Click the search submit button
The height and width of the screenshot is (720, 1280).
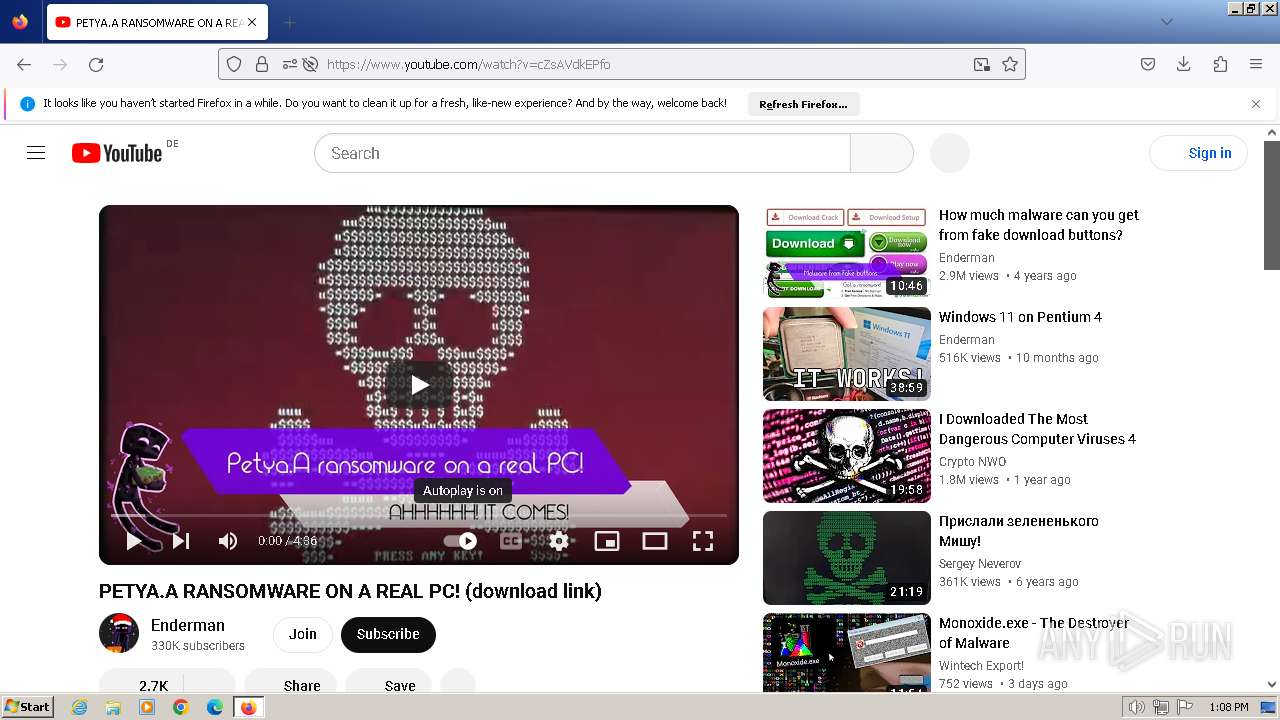[881, 153]
